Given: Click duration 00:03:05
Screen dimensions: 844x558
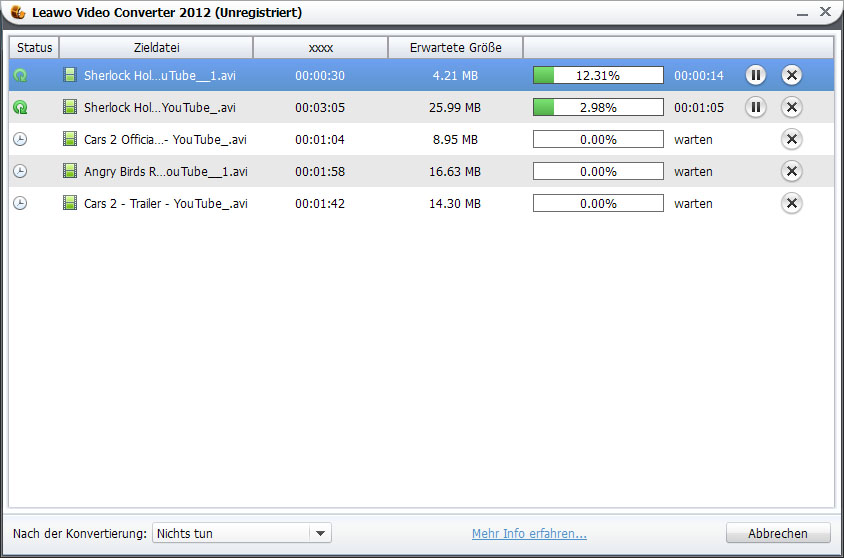Looking at the screenshot, I should tap(320, 108).
